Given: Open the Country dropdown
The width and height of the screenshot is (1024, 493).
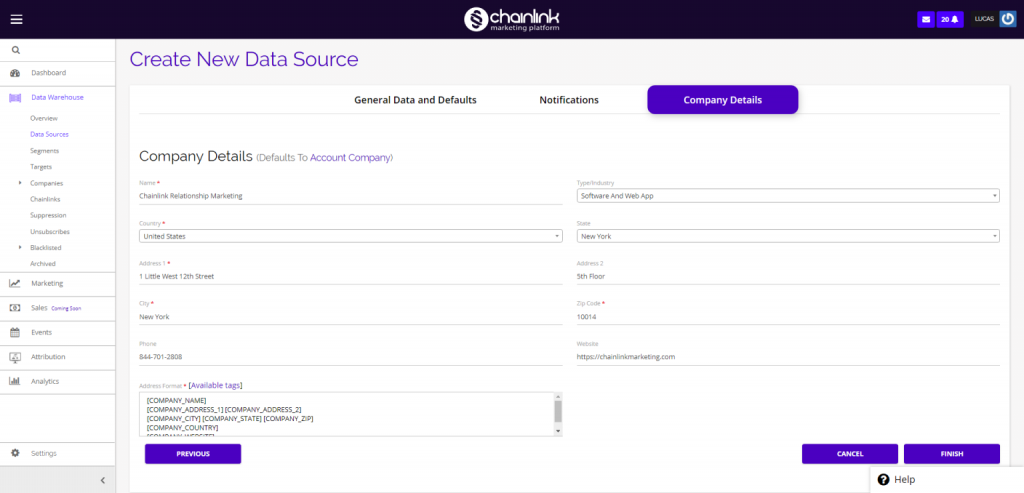Looking at the screenshot, I should [351, 236].
